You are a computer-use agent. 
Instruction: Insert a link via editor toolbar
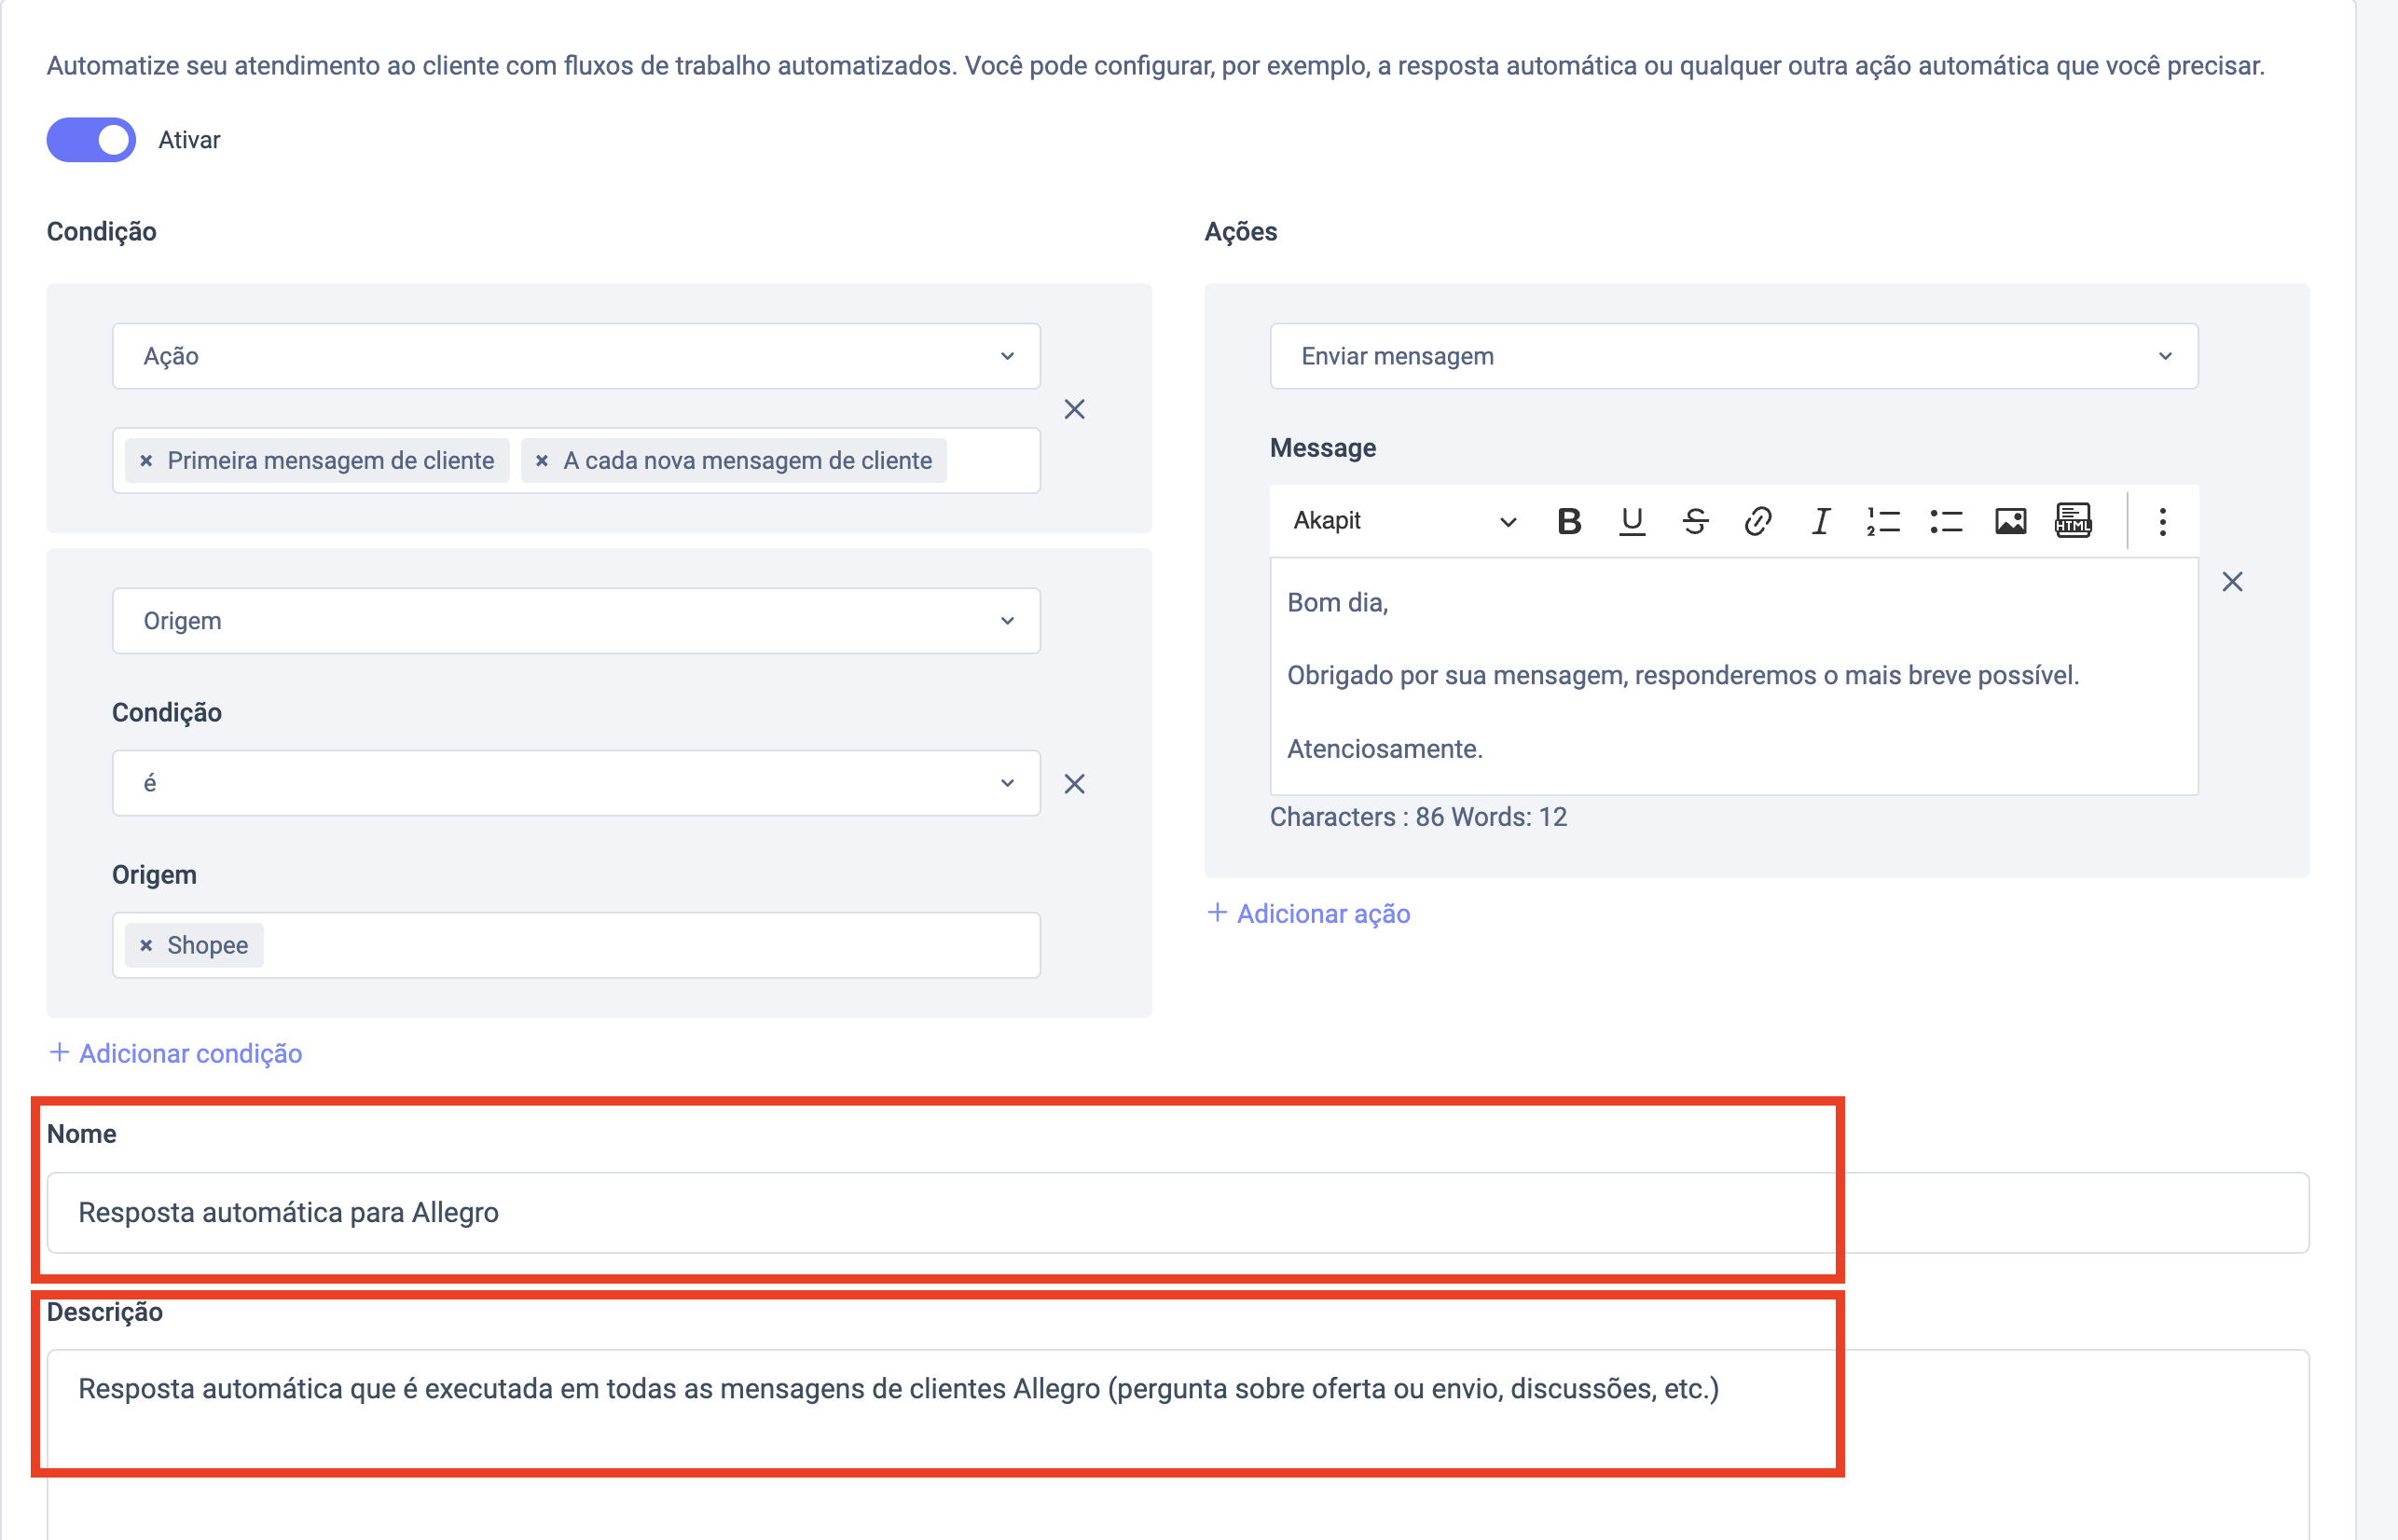click(x=1757, y=521)
